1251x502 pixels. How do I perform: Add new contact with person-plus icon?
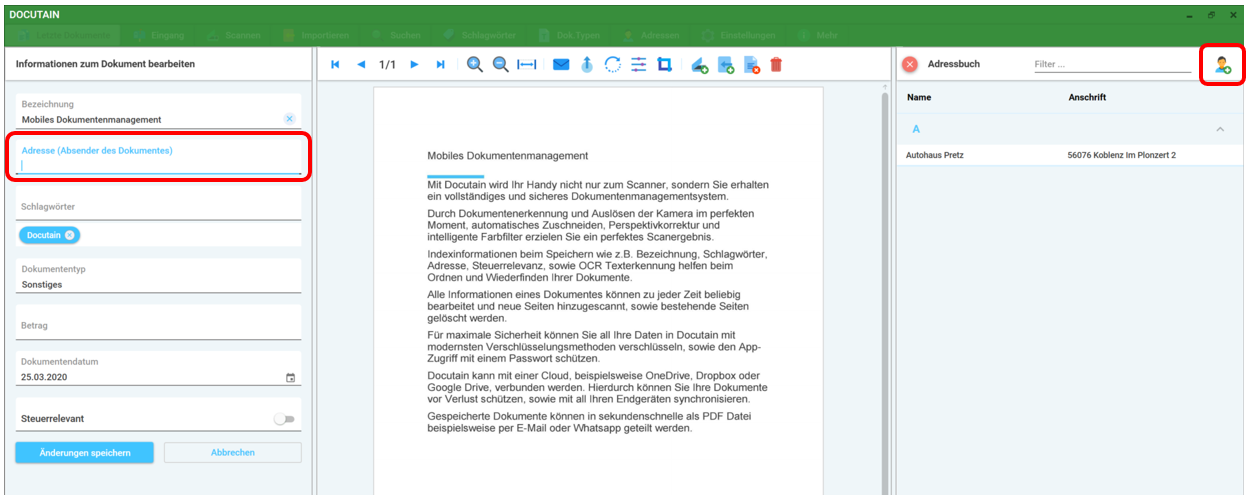(1222, 65)
